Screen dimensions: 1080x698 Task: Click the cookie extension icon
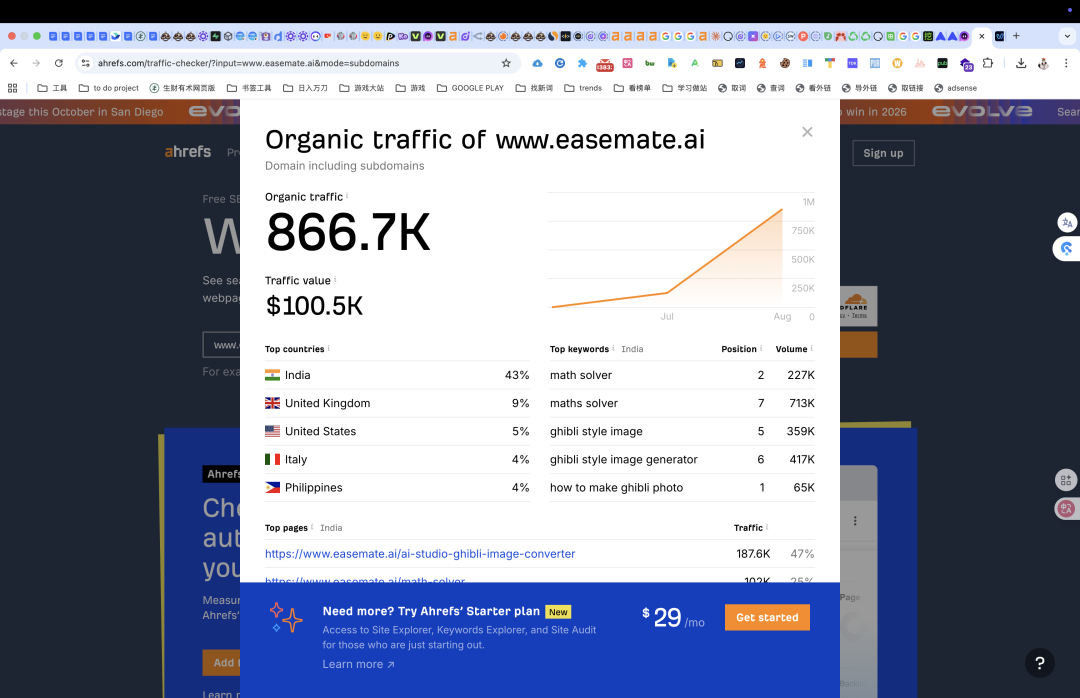click(x=785, y=63)
